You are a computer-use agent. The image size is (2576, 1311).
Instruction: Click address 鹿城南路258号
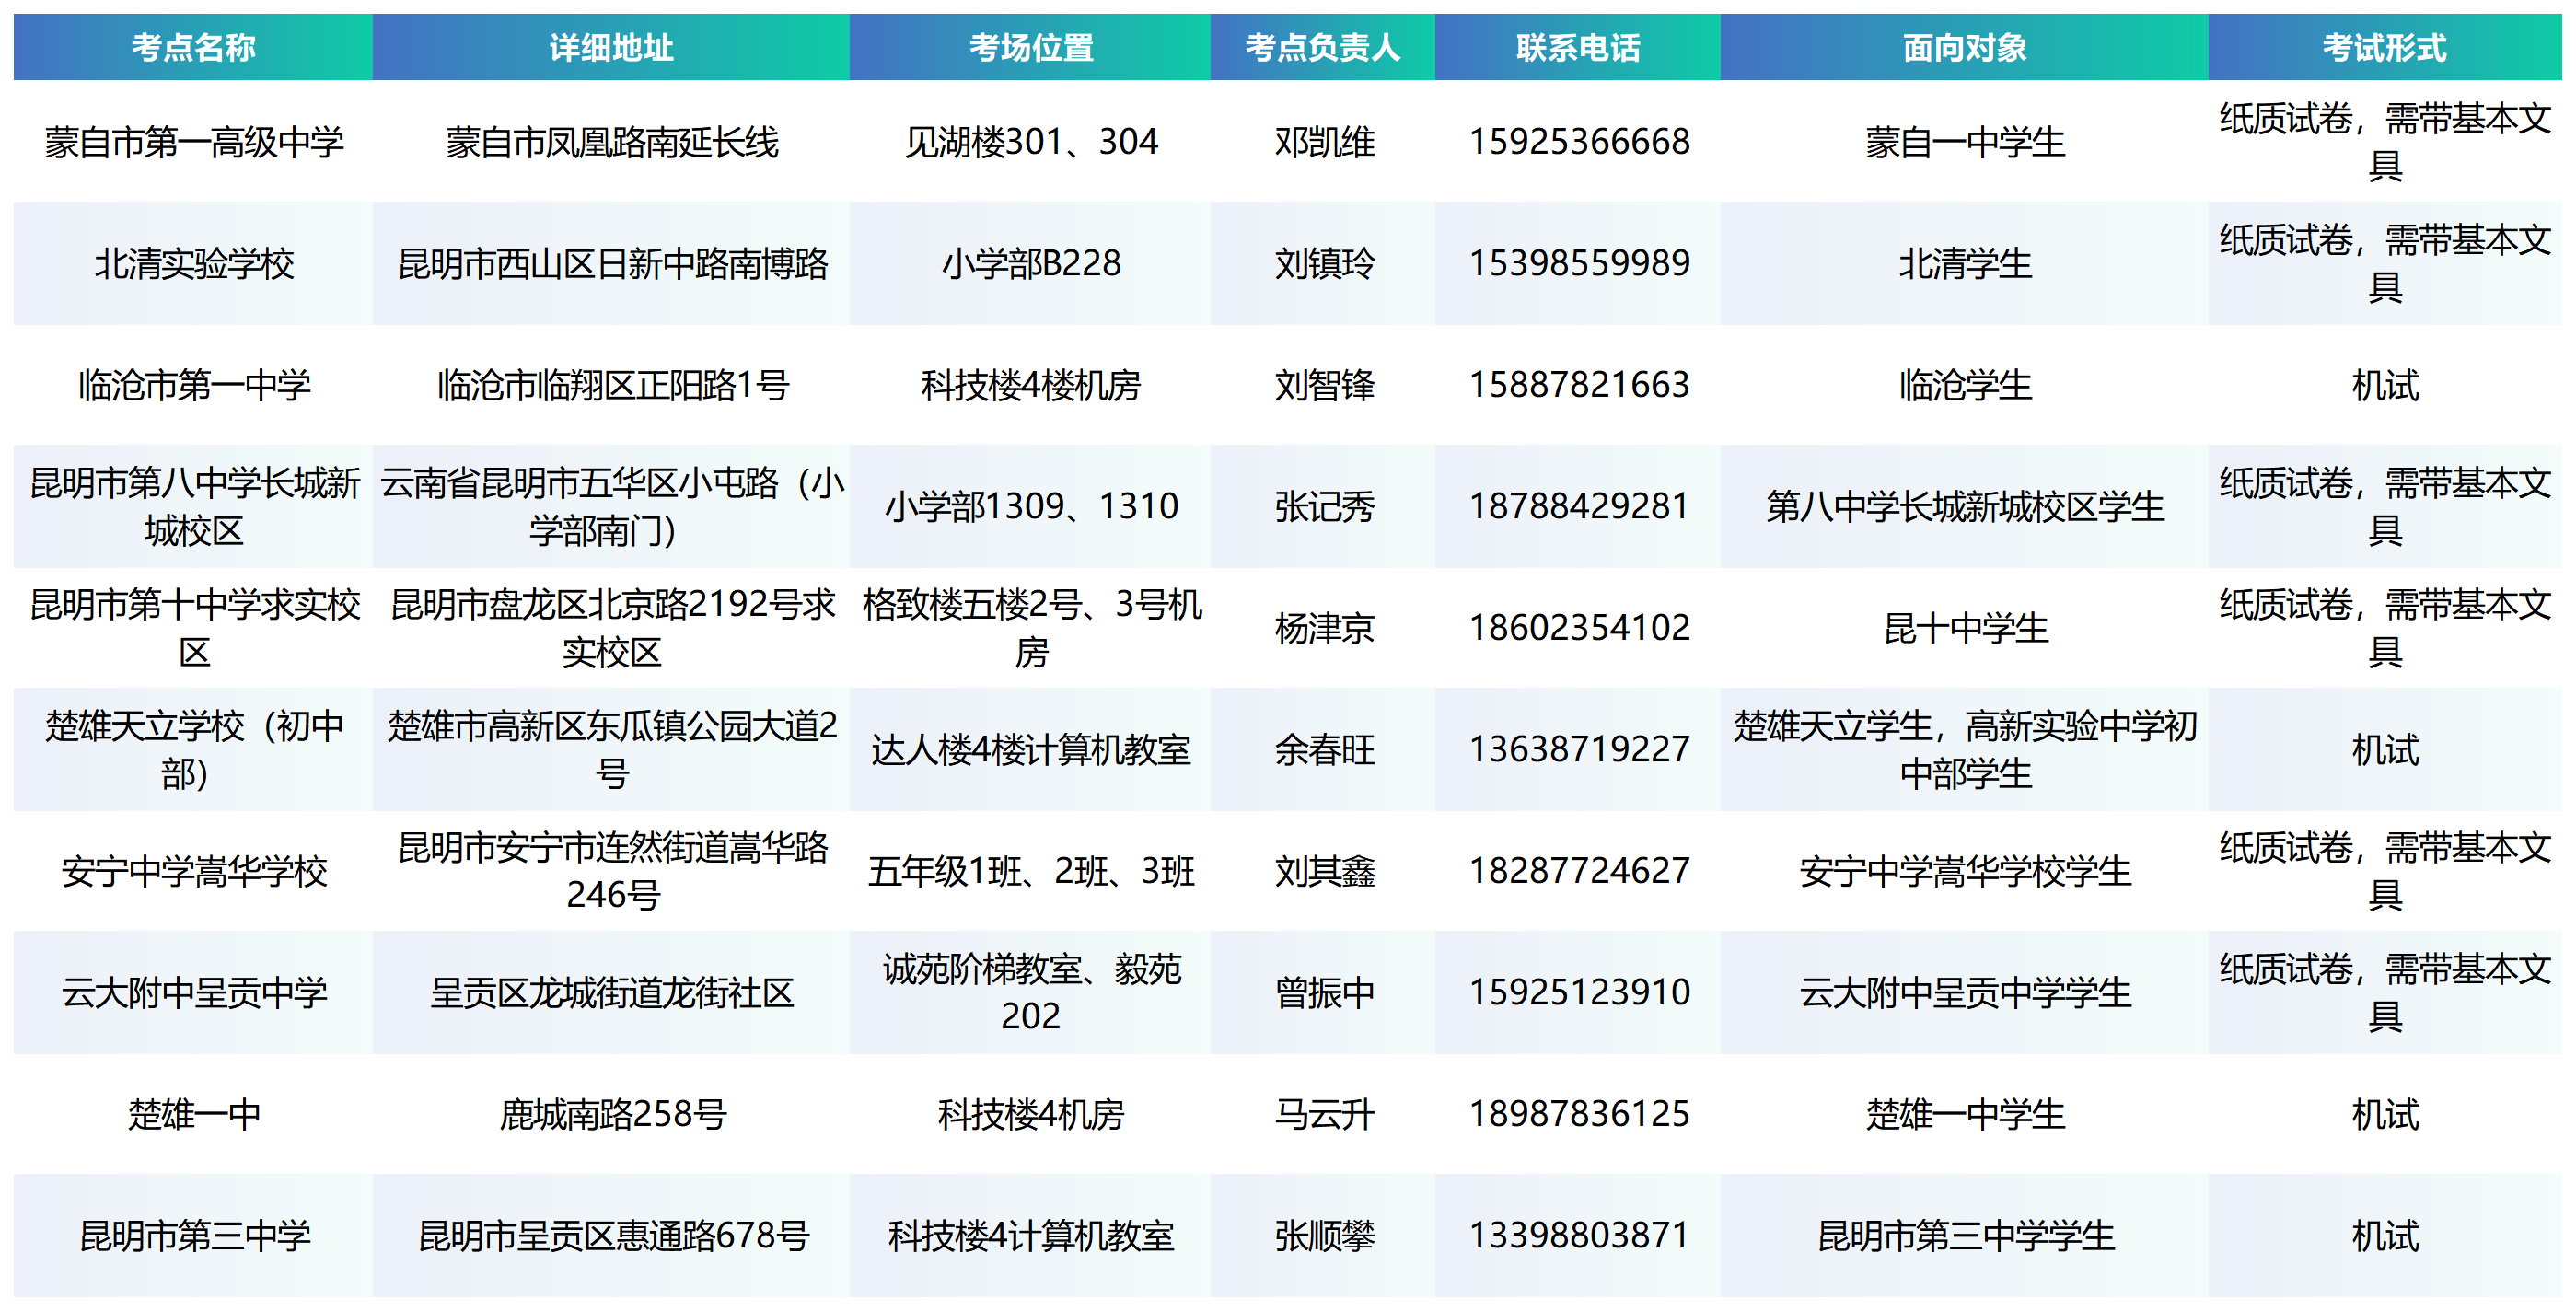pyautogui.click(x=612, y=1114)
